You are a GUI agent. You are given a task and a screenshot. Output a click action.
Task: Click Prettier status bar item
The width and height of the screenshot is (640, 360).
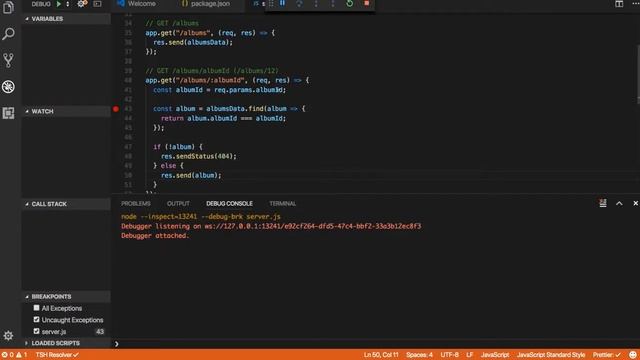click(607, 355)
